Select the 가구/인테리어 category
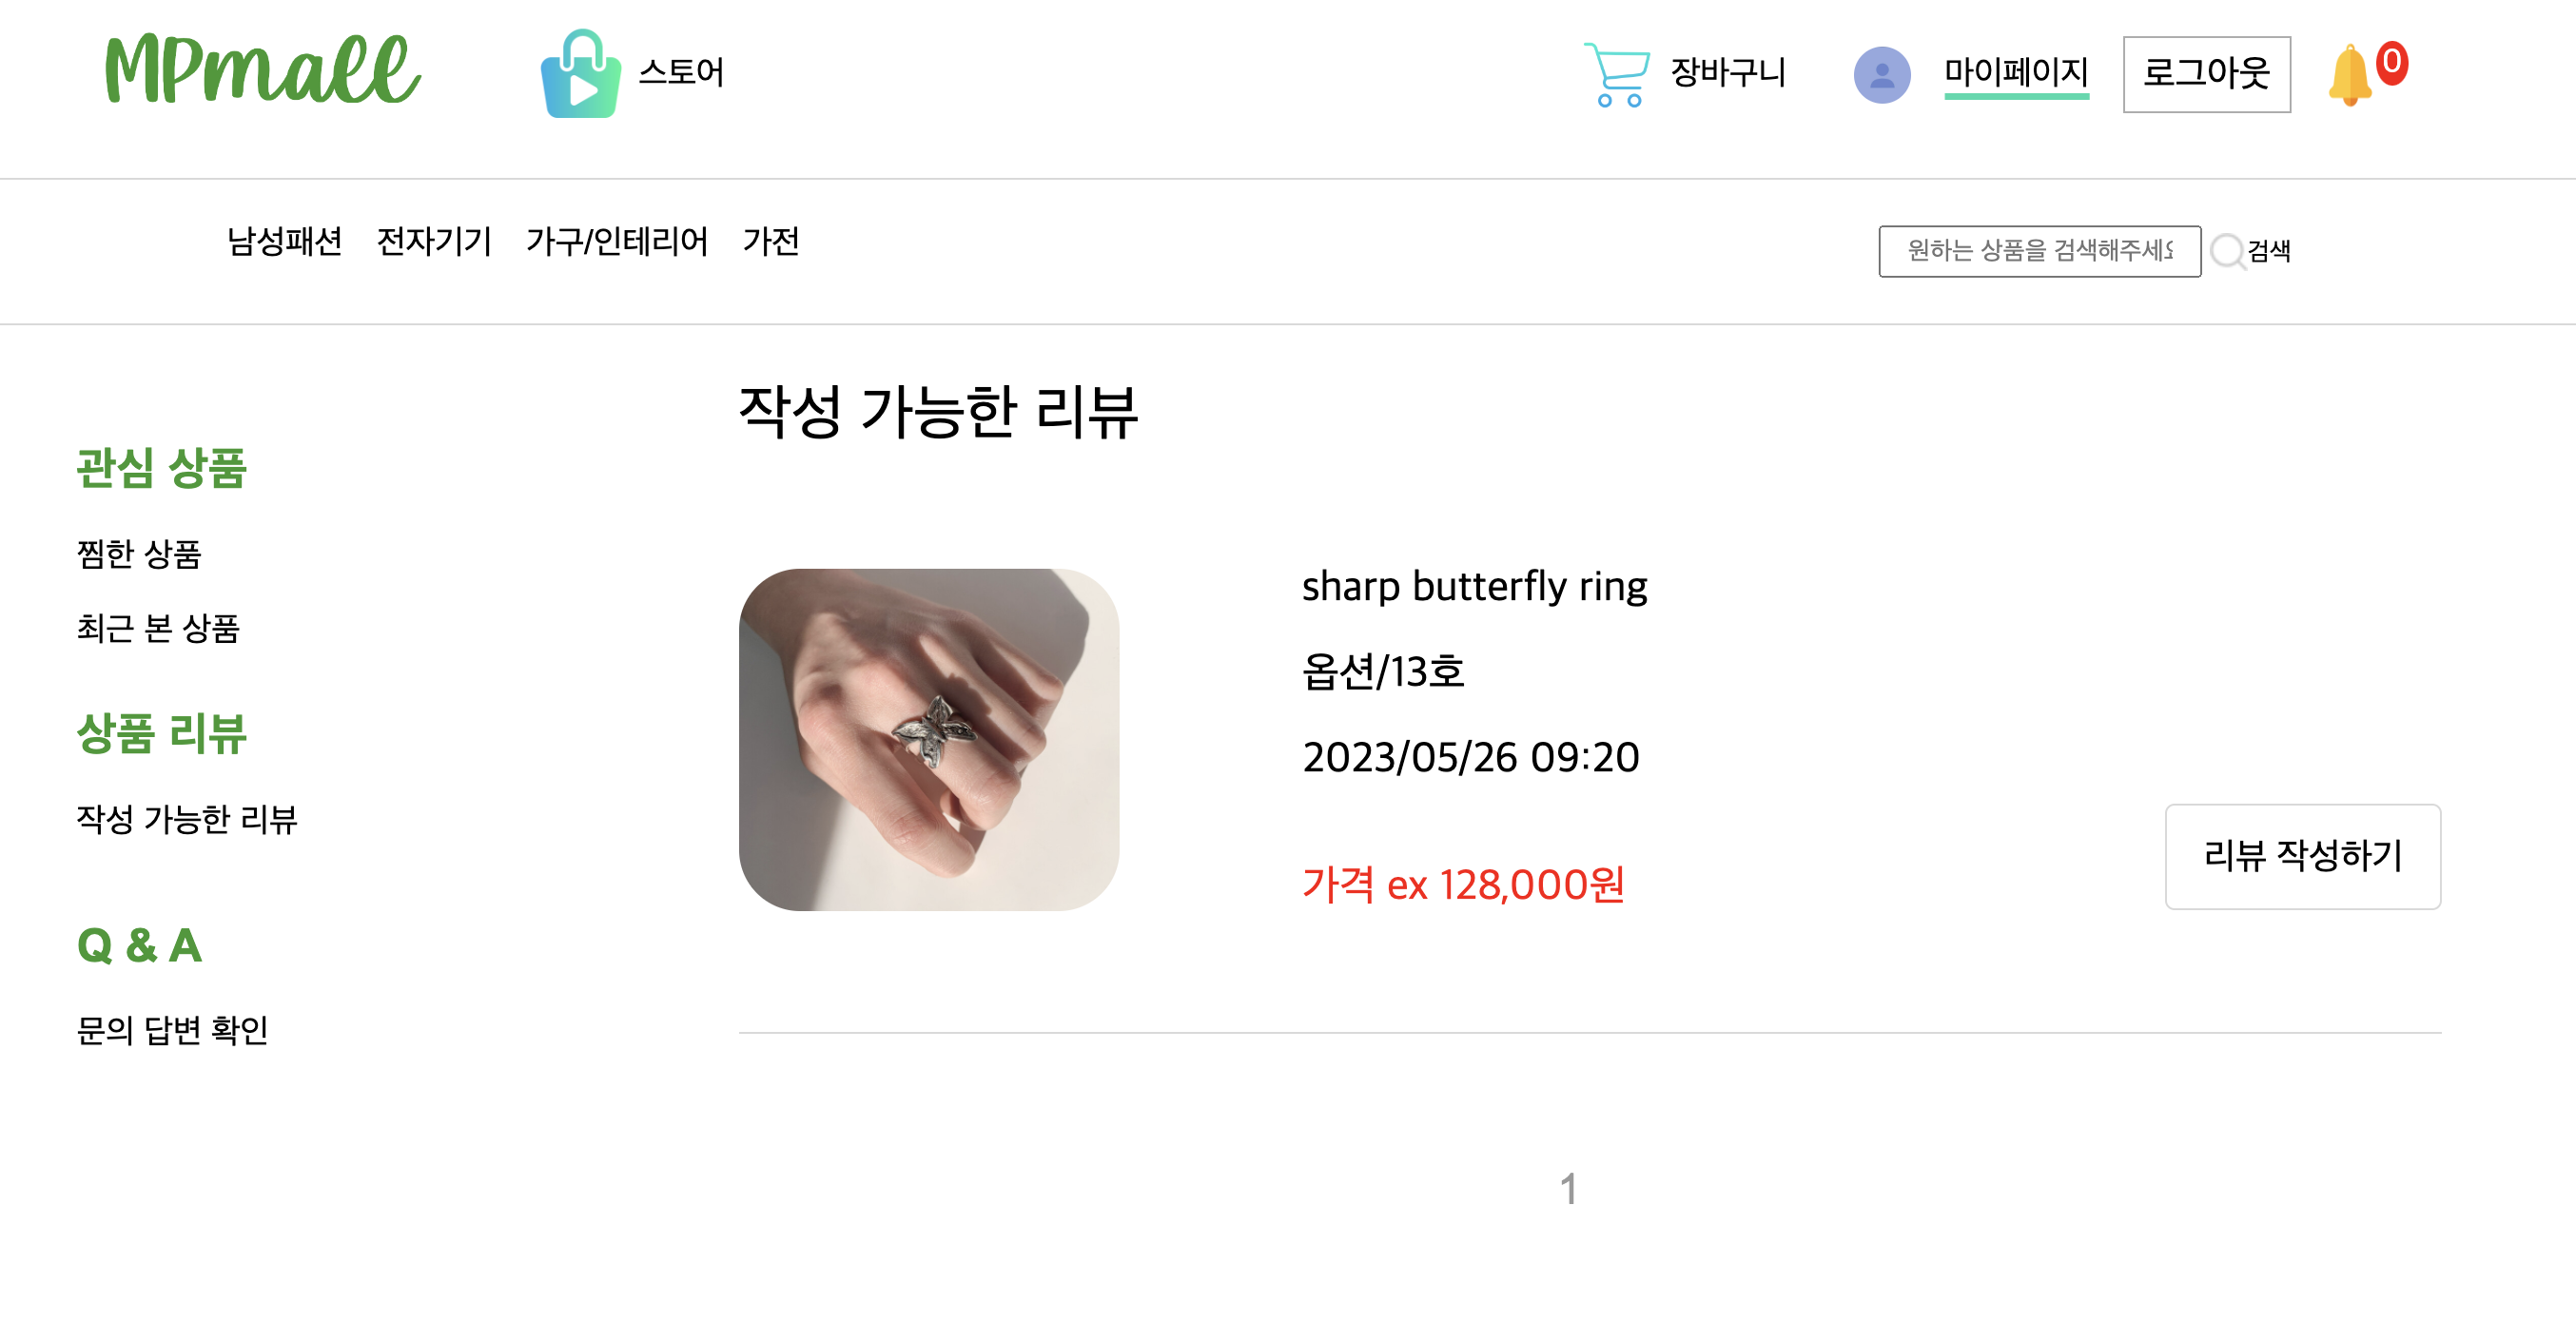Screen dimensions: 2576x1322 (616, 240)
